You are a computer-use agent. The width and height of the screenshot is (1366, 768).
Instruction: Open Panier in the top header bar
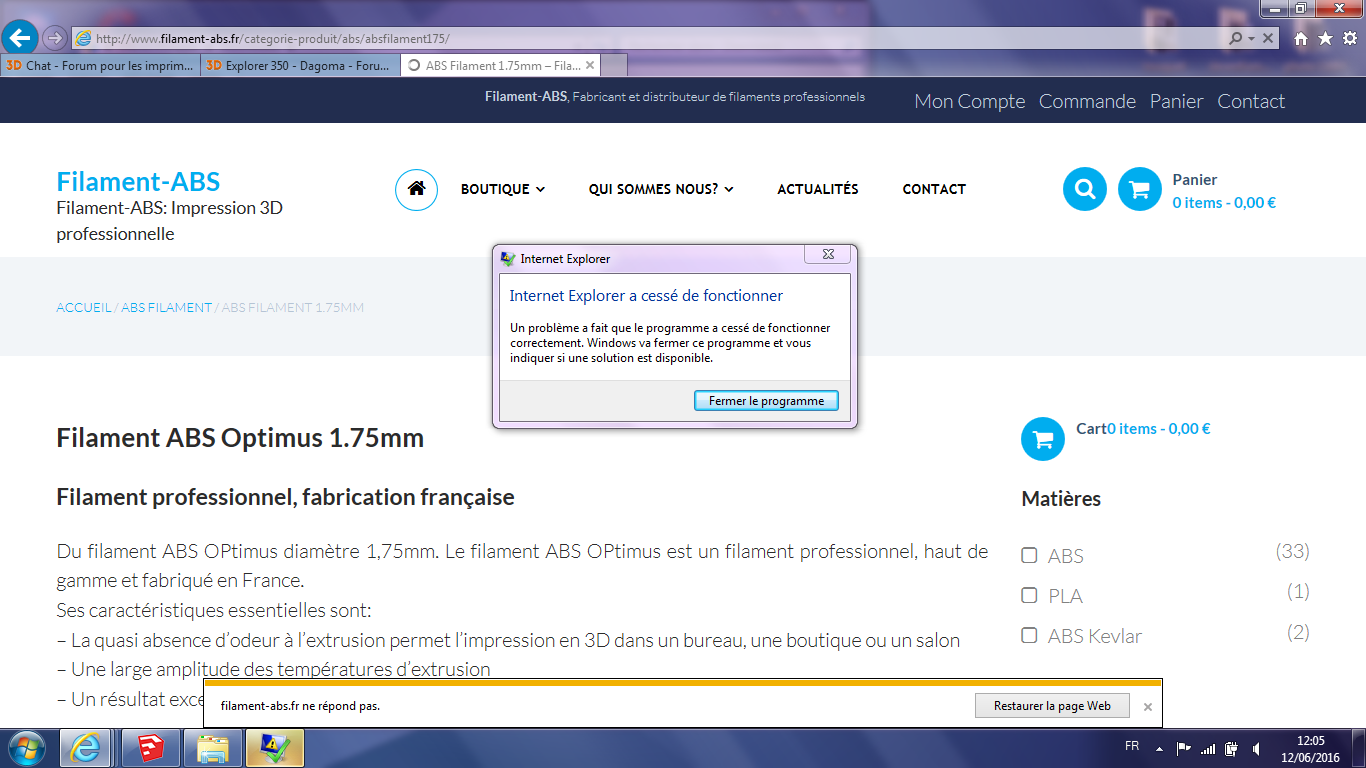coord(1177,101)
